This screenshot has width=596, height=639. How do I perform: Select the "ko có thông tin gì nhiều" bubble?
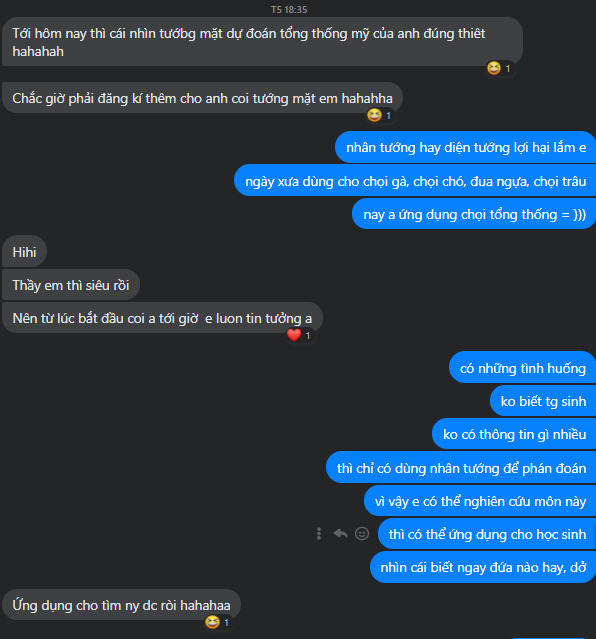[514, 434]
